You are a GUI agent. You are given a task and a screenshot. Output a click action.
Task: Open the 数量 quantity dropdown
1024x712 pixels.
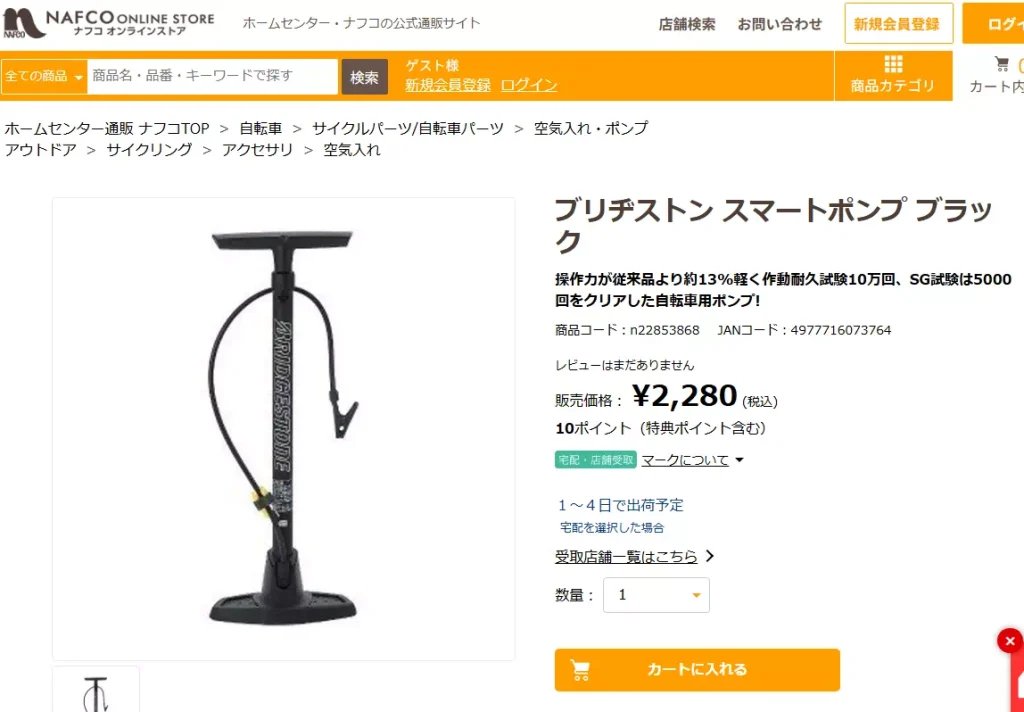pos(656,595)
